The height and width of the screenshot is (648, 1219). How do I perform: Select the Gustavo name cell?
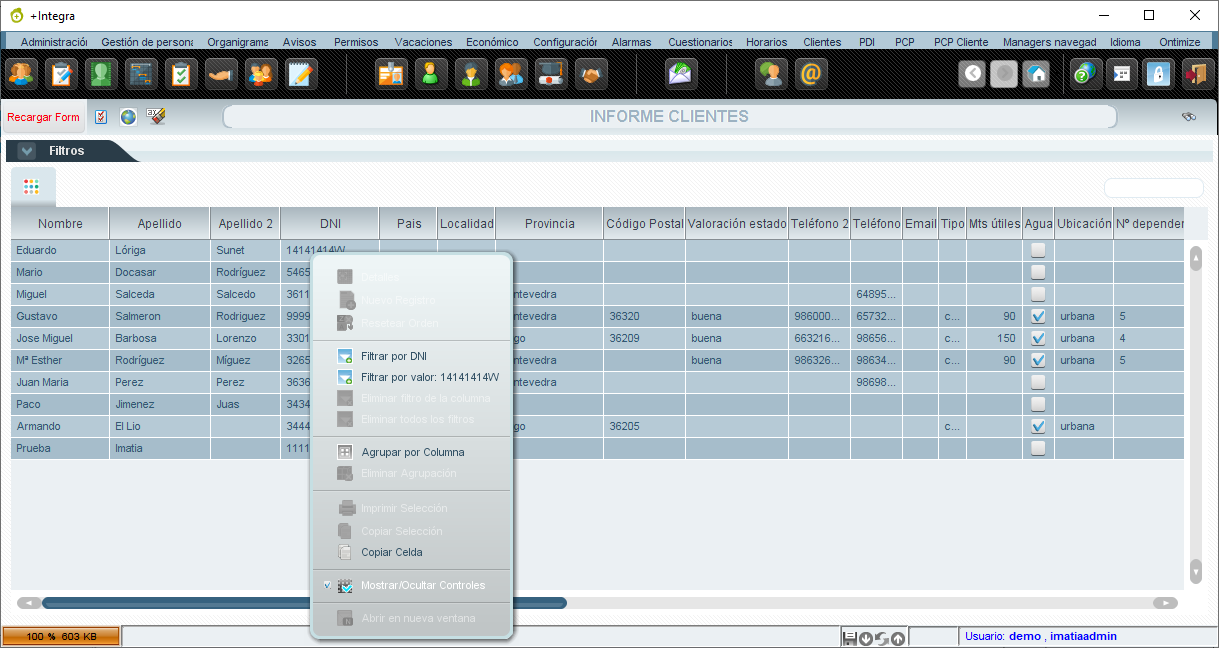[60, 316]
